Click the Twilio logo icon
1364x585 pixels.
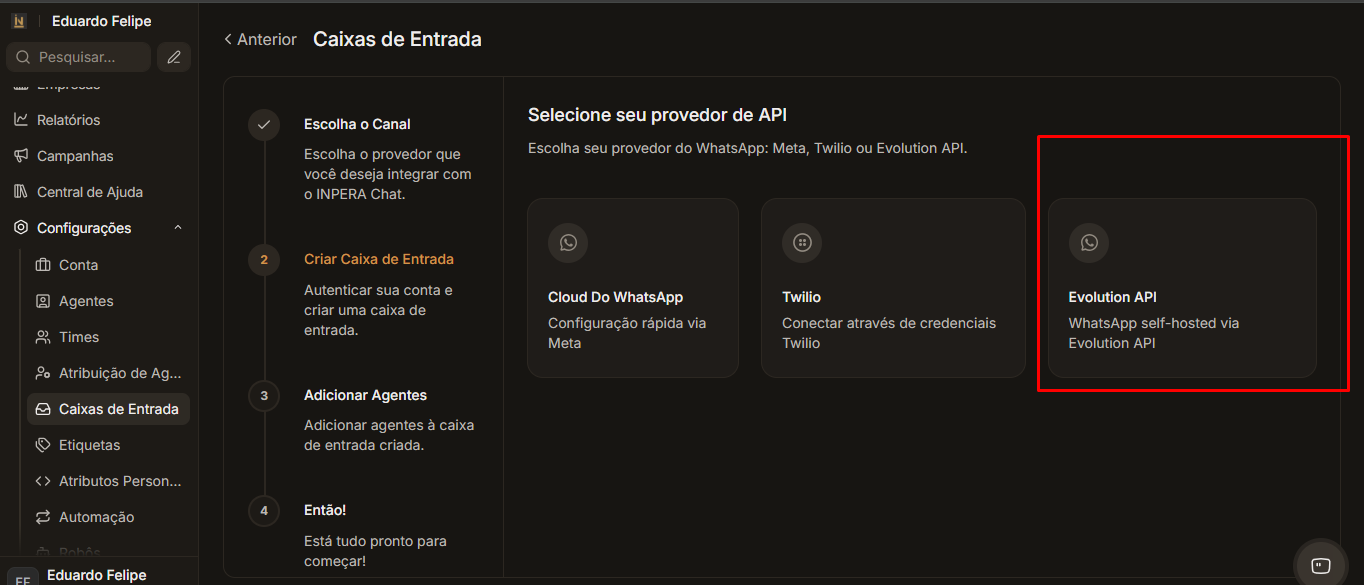(802, 242)
